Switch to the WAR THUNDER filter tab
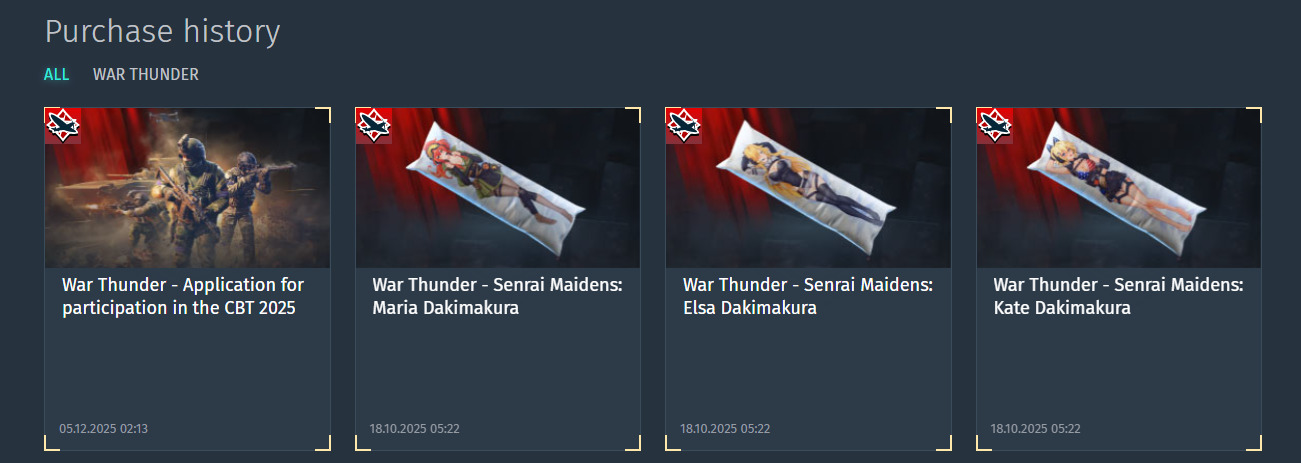 pos(146,75)
